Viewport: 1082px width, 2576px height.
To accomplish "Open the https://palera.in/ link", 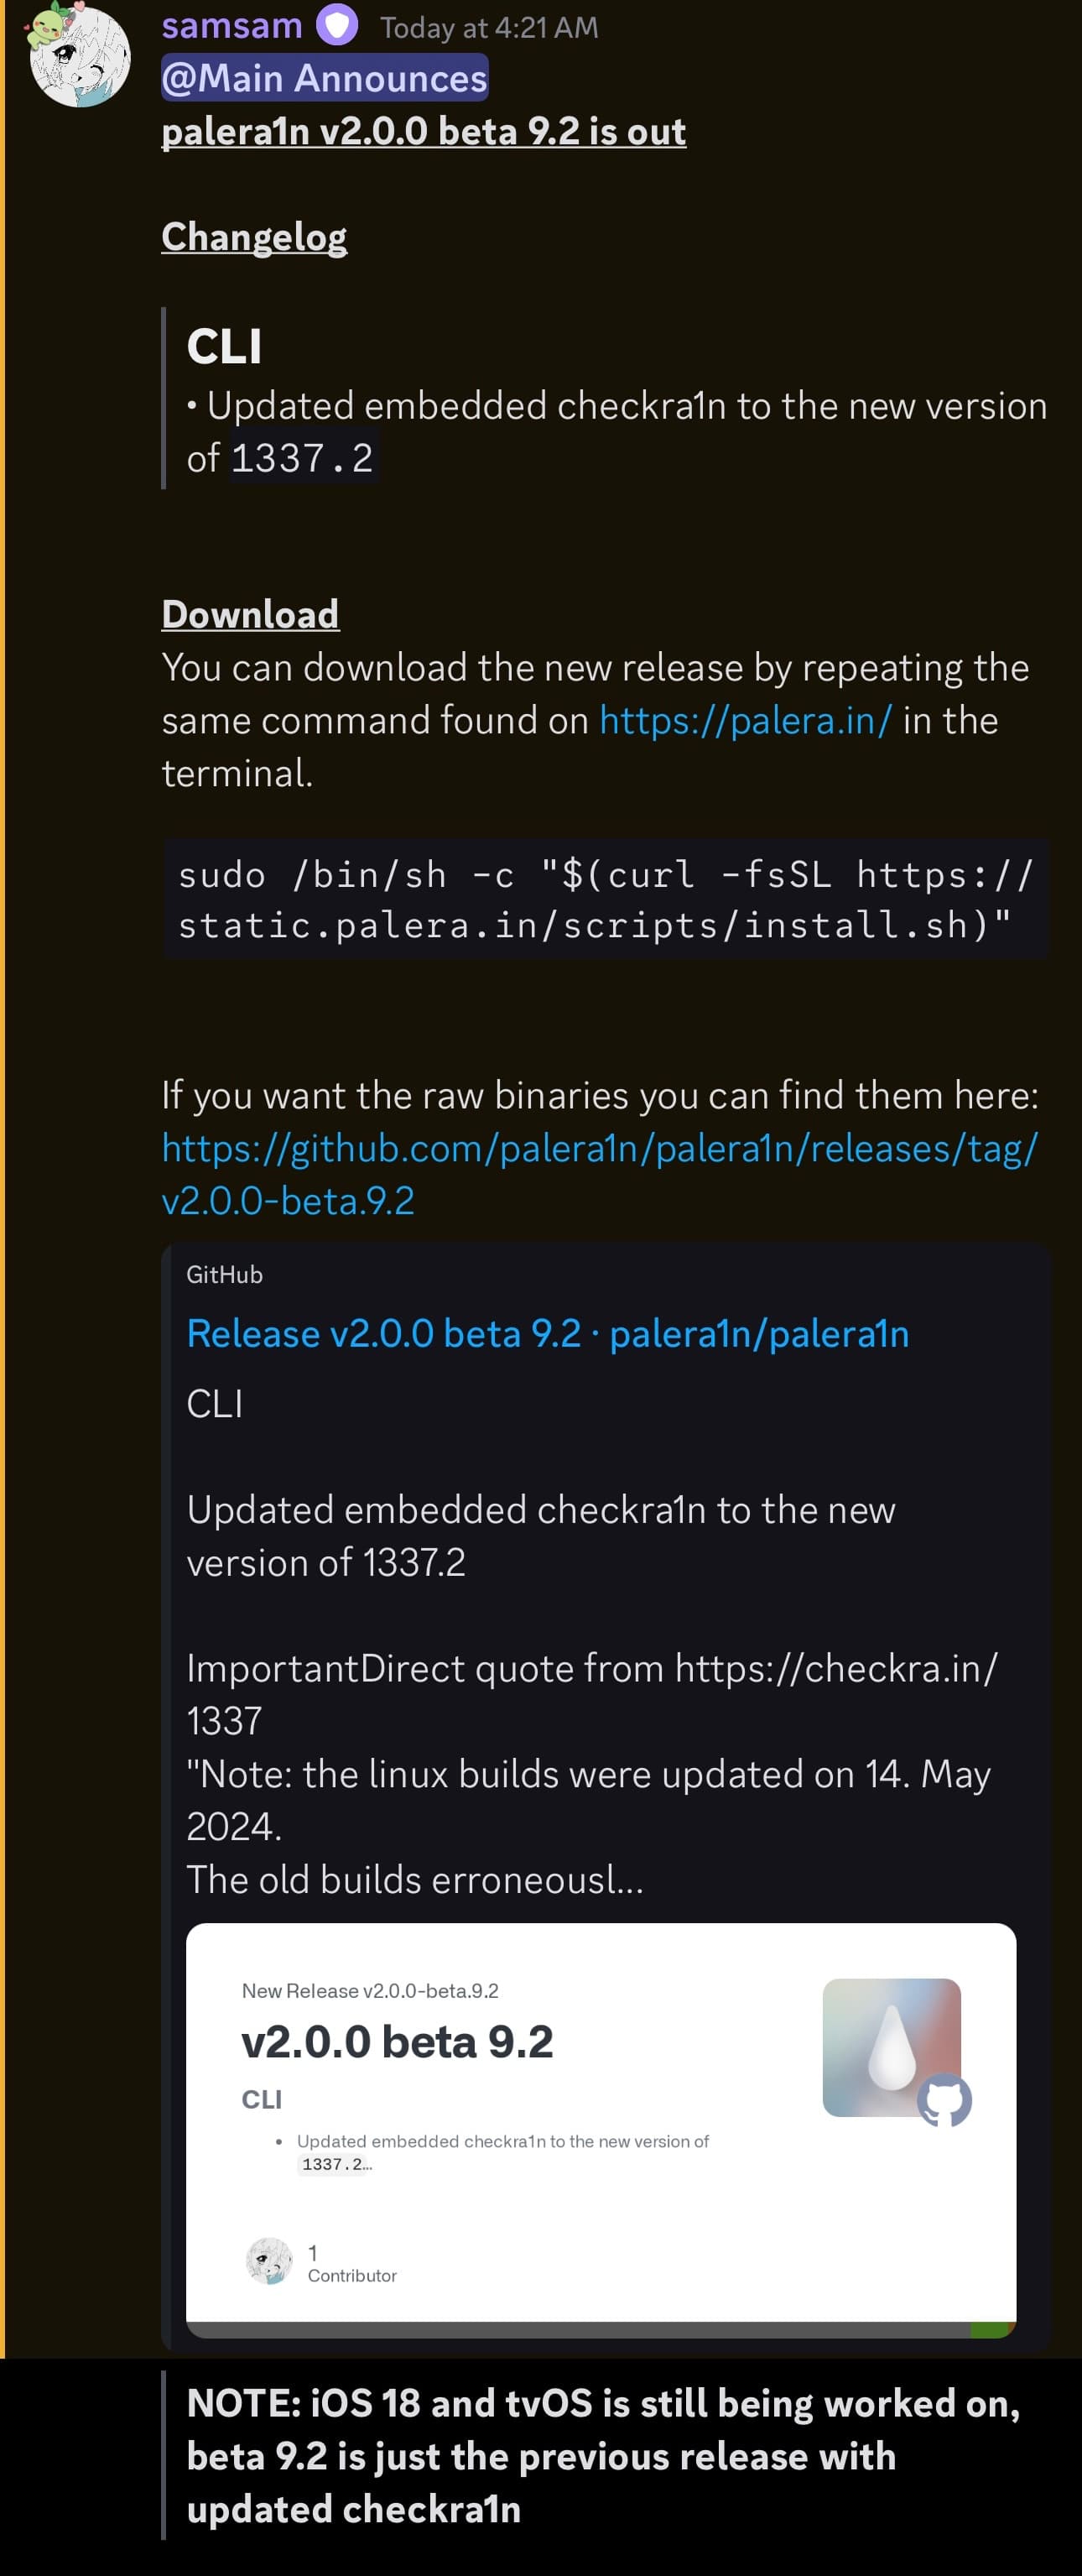I will (x=745, y=720).
